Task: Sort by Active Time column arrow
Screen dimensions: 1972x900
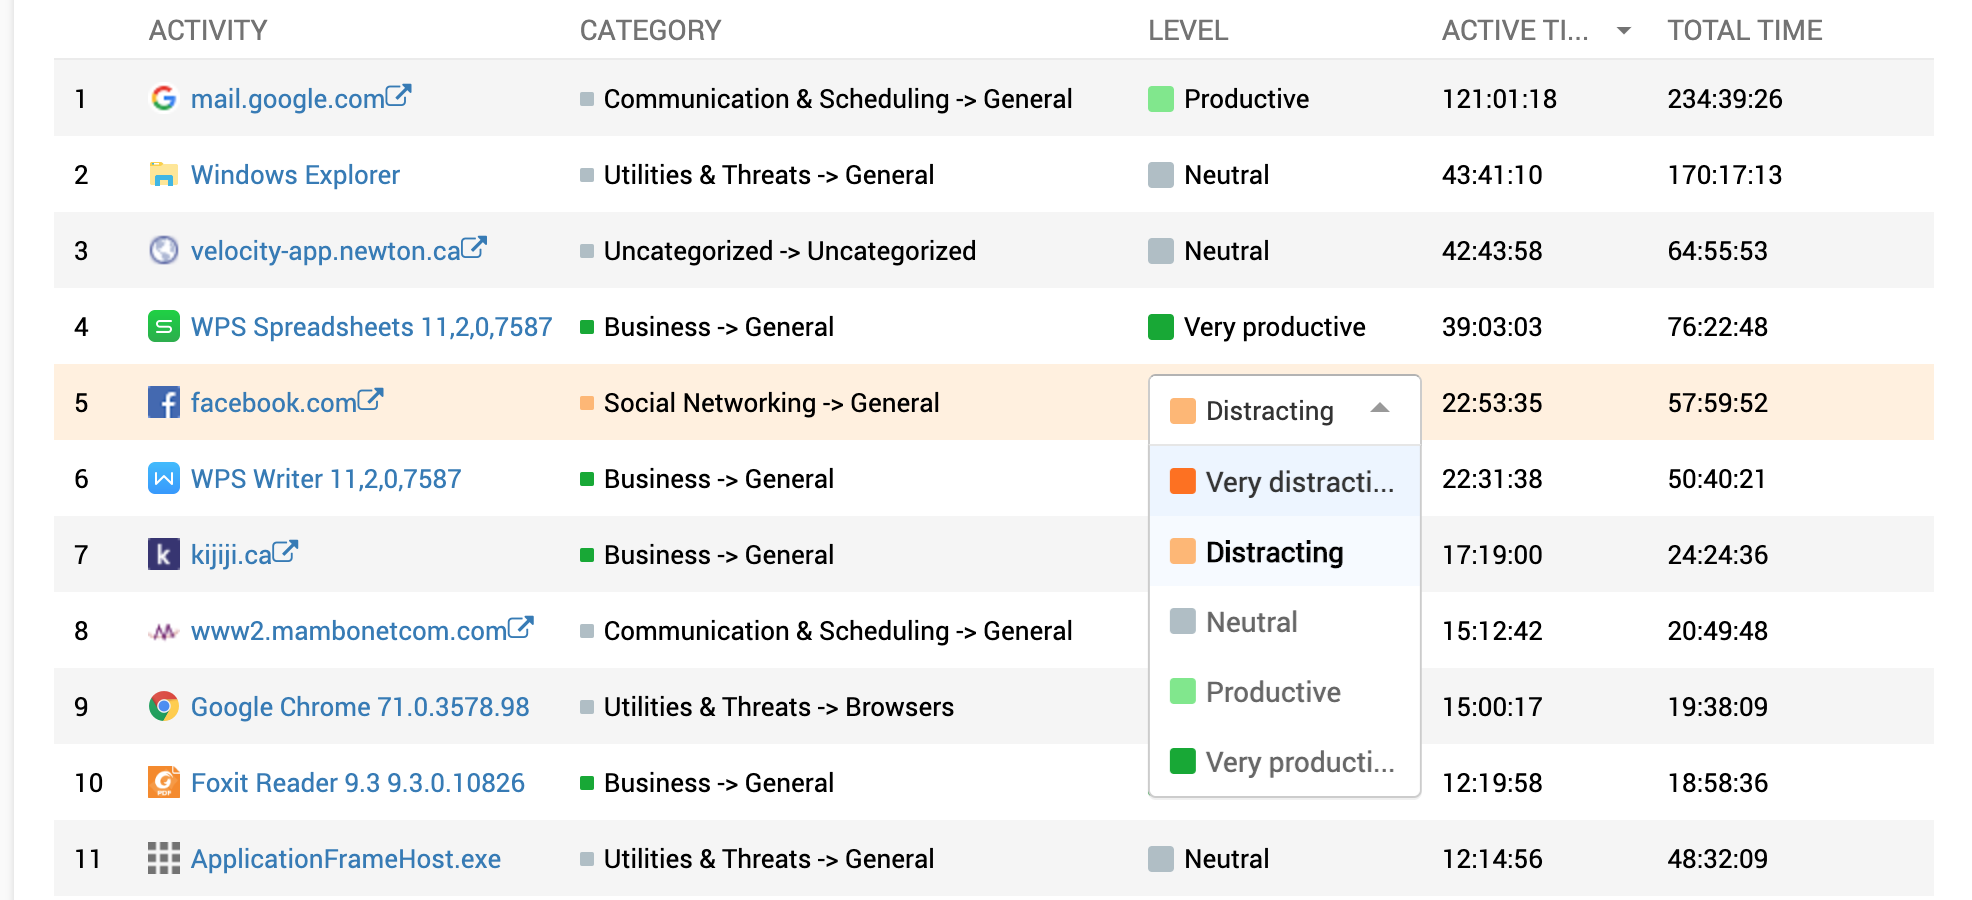Action: (1624, 31)
